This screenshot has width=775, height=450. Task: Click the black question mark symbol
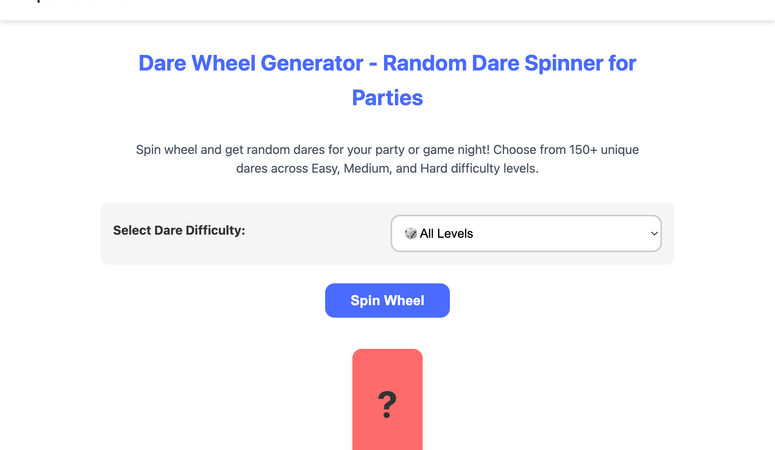pos(387,405)
